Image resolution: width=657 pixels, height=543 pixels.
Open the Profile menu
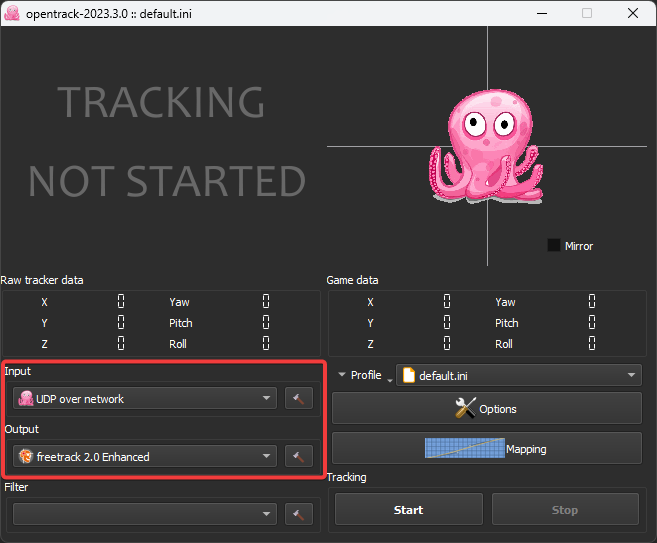361,376
